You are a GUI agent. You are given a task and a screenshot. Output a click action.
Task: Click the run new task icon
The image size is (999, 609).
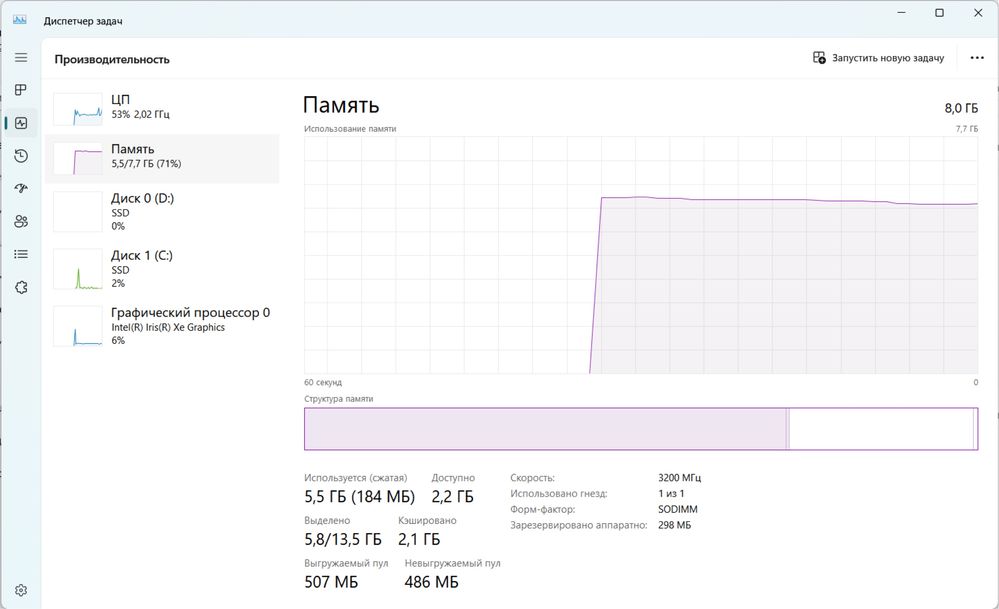click(x=819, y=58)
